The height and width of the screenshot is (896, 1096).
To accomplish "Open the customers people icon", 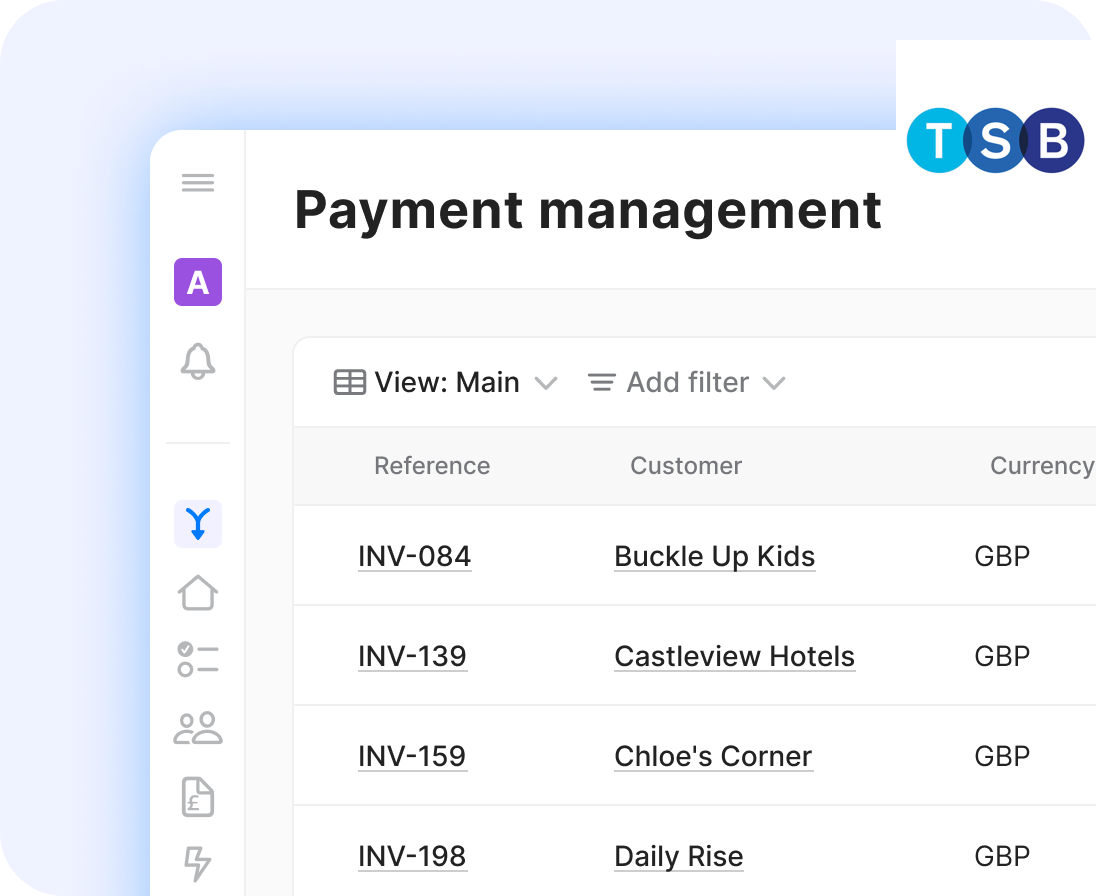I will point(198,728).
